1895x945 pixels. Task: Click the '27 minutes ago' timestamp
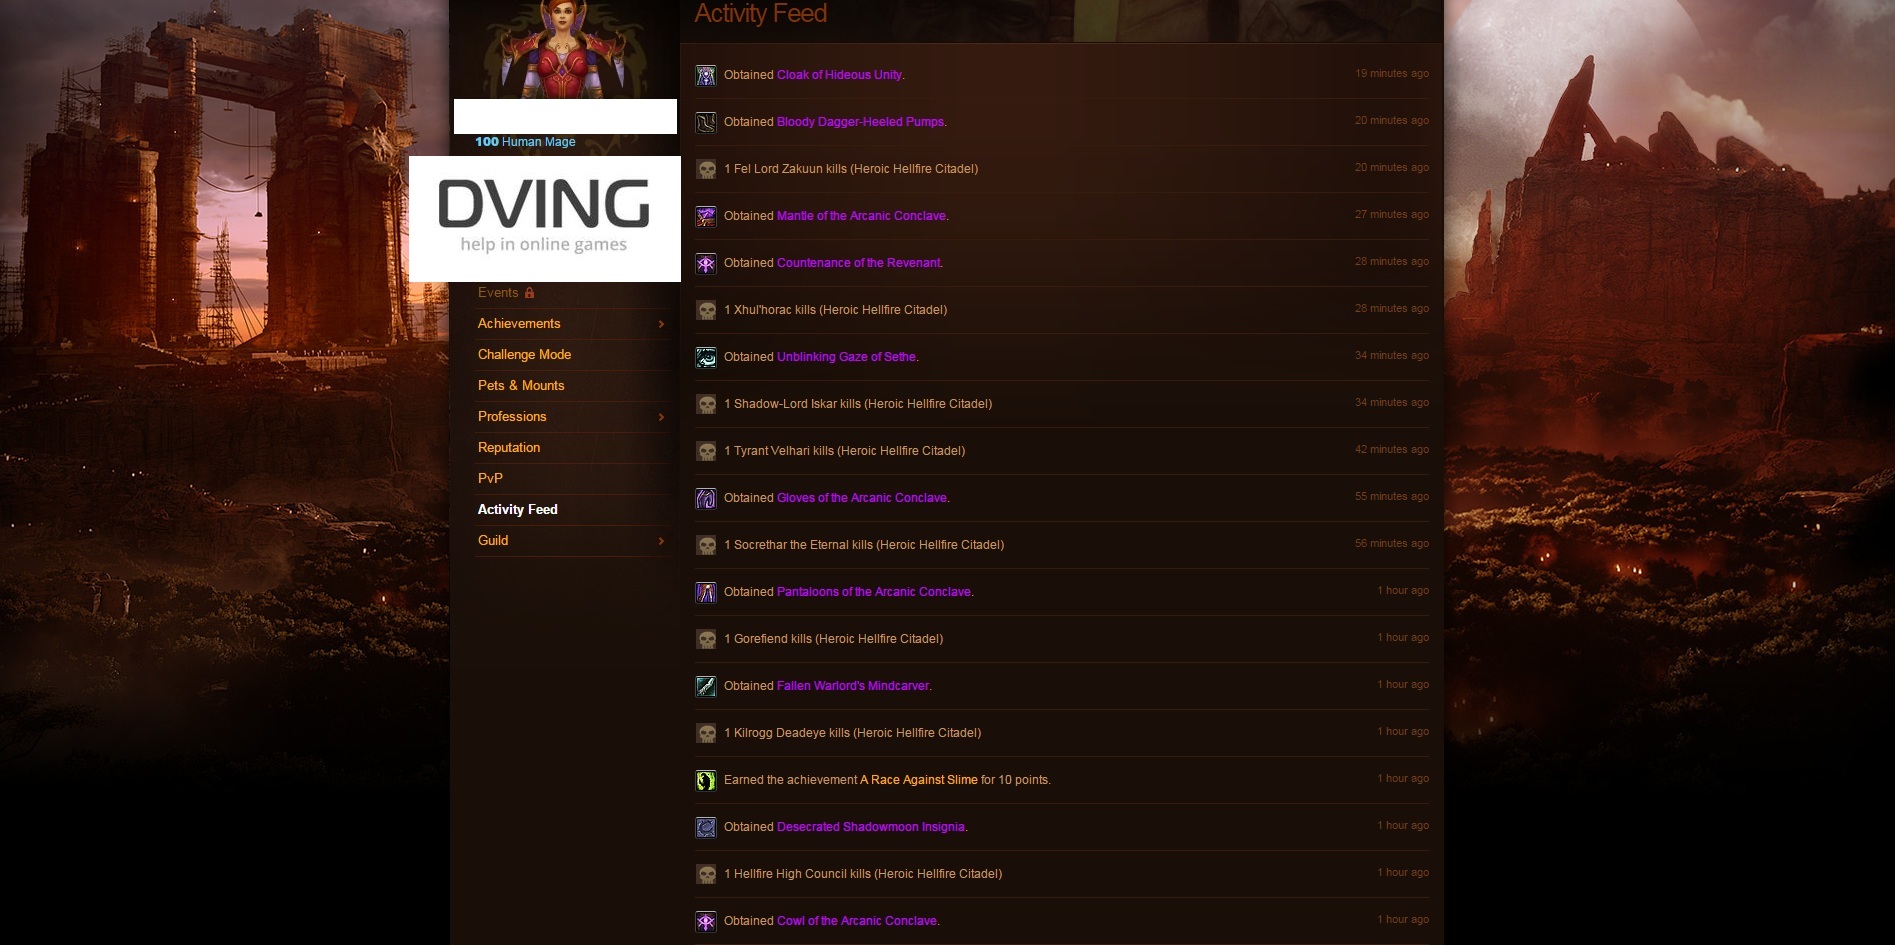pos(1392,215)
